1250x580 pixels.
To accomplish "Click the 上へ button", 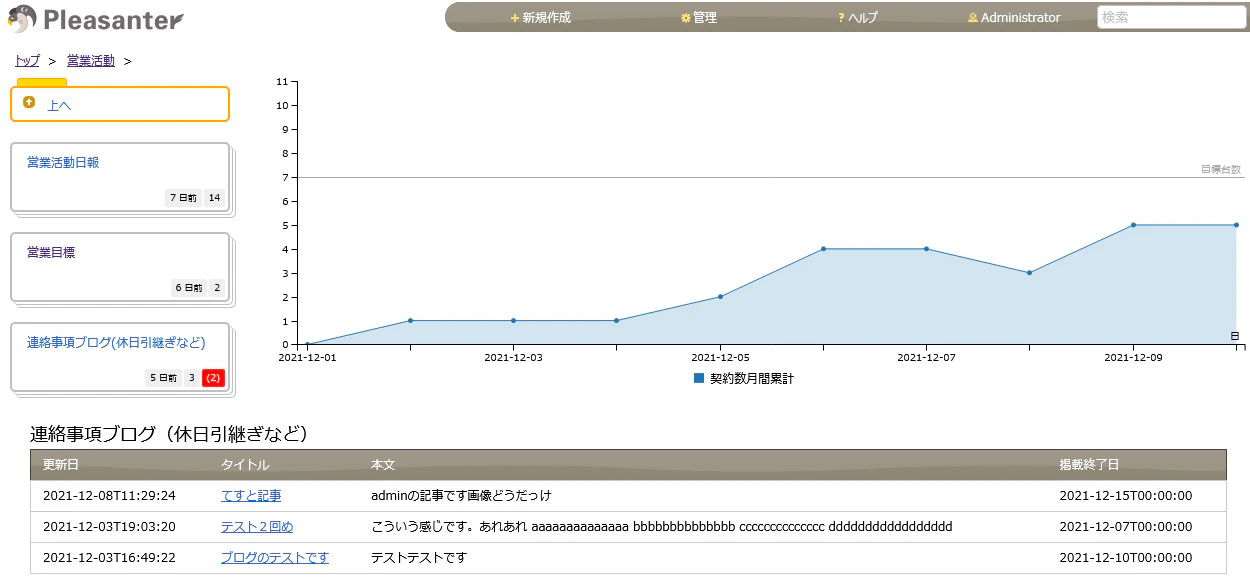I will point(120,104).
